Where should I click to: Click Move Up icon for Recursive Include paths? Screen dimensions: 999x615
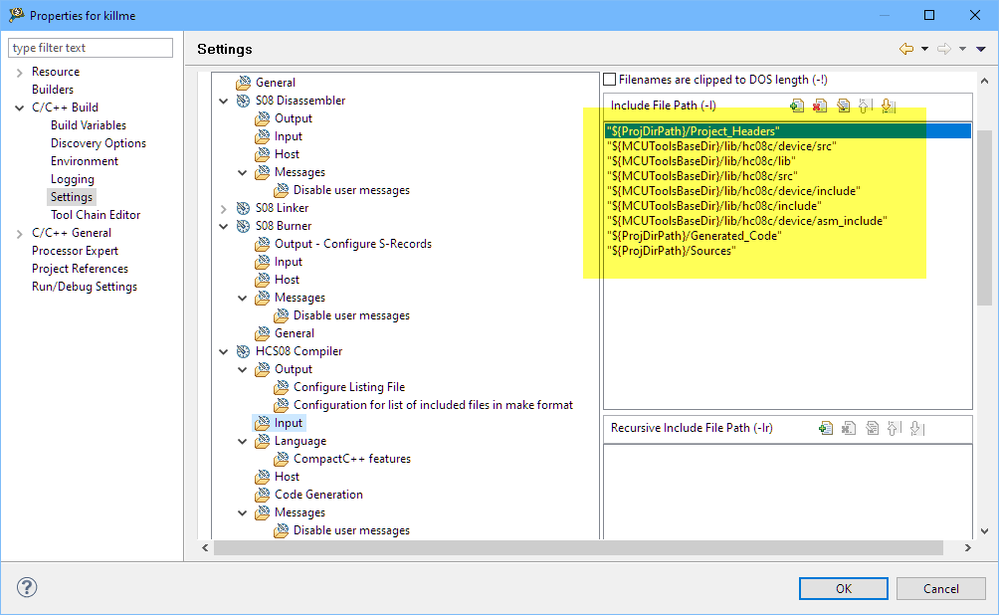coord(894,428)
